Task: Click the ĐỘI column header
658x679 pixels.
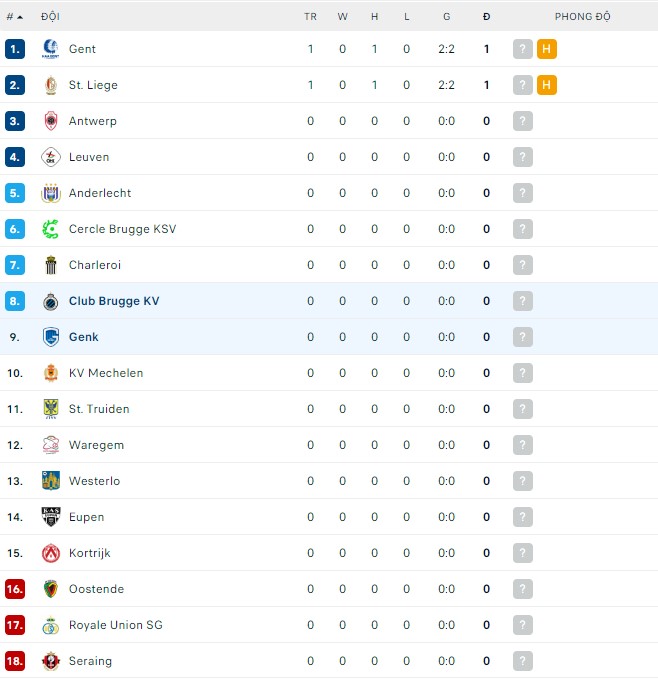Action: (x=50, y=17)
